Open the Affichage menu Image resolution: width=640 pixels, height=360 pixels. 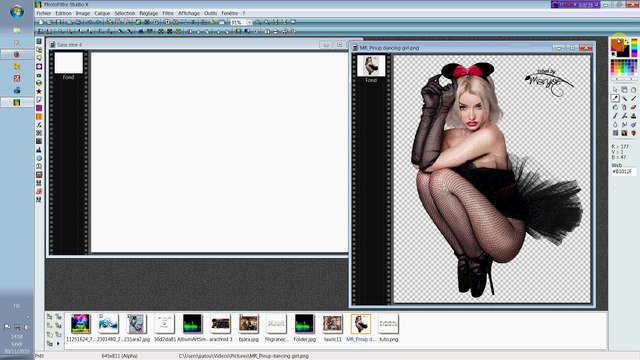tap(189, 13)
